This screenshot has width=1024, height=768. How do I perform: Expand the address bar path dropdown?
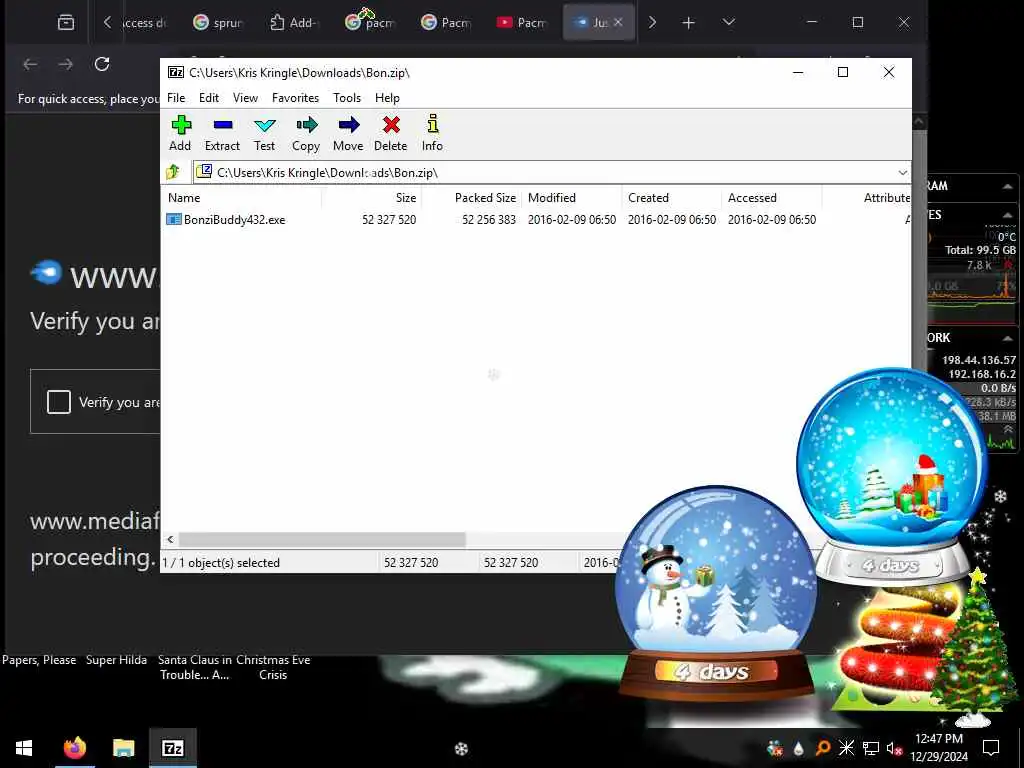903,172
